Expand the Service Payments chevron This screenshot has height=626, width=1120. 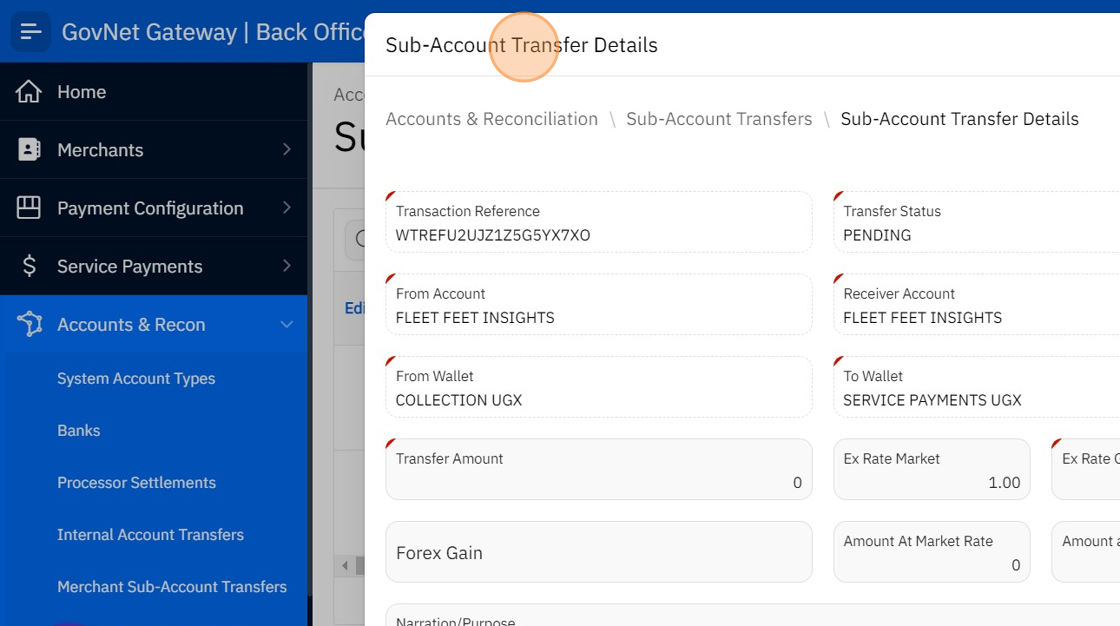point(286,266)
